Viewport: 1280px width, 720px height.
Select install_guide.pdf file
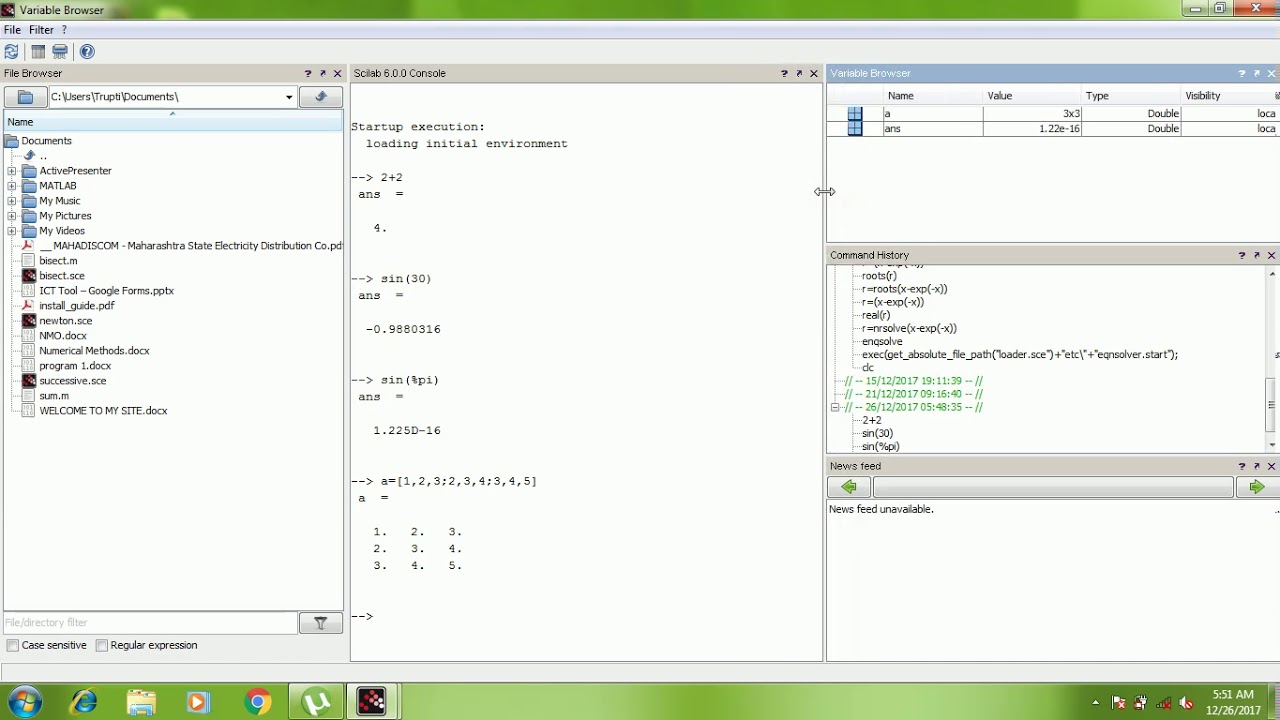(77, 306)
